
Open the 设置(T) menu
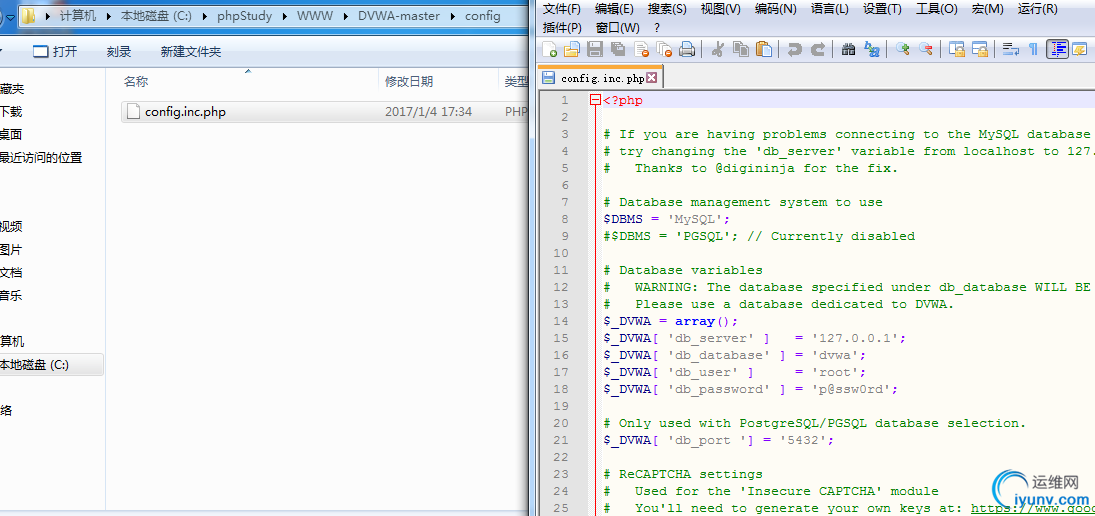click(882, 9)
